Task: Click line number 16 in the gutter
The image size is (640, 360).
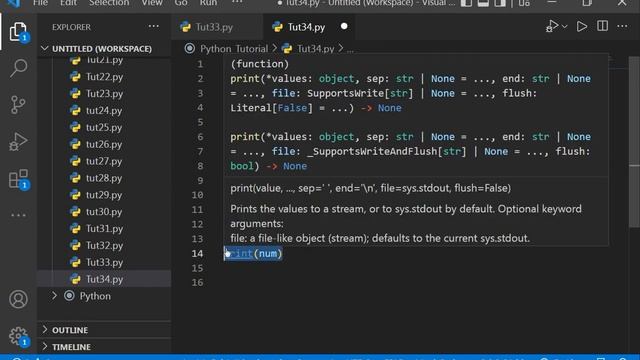Action: 198,282
